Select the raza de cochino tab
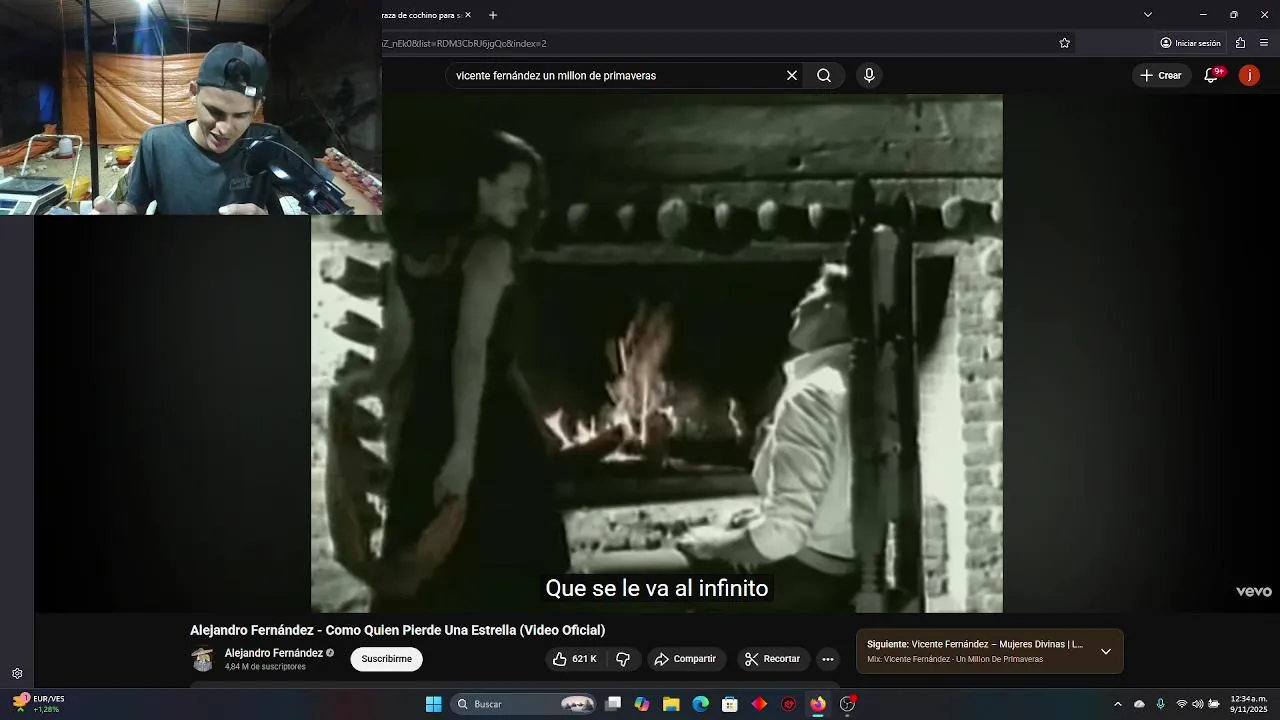This screenshot has height=720, width=1280. coord(420,15)
